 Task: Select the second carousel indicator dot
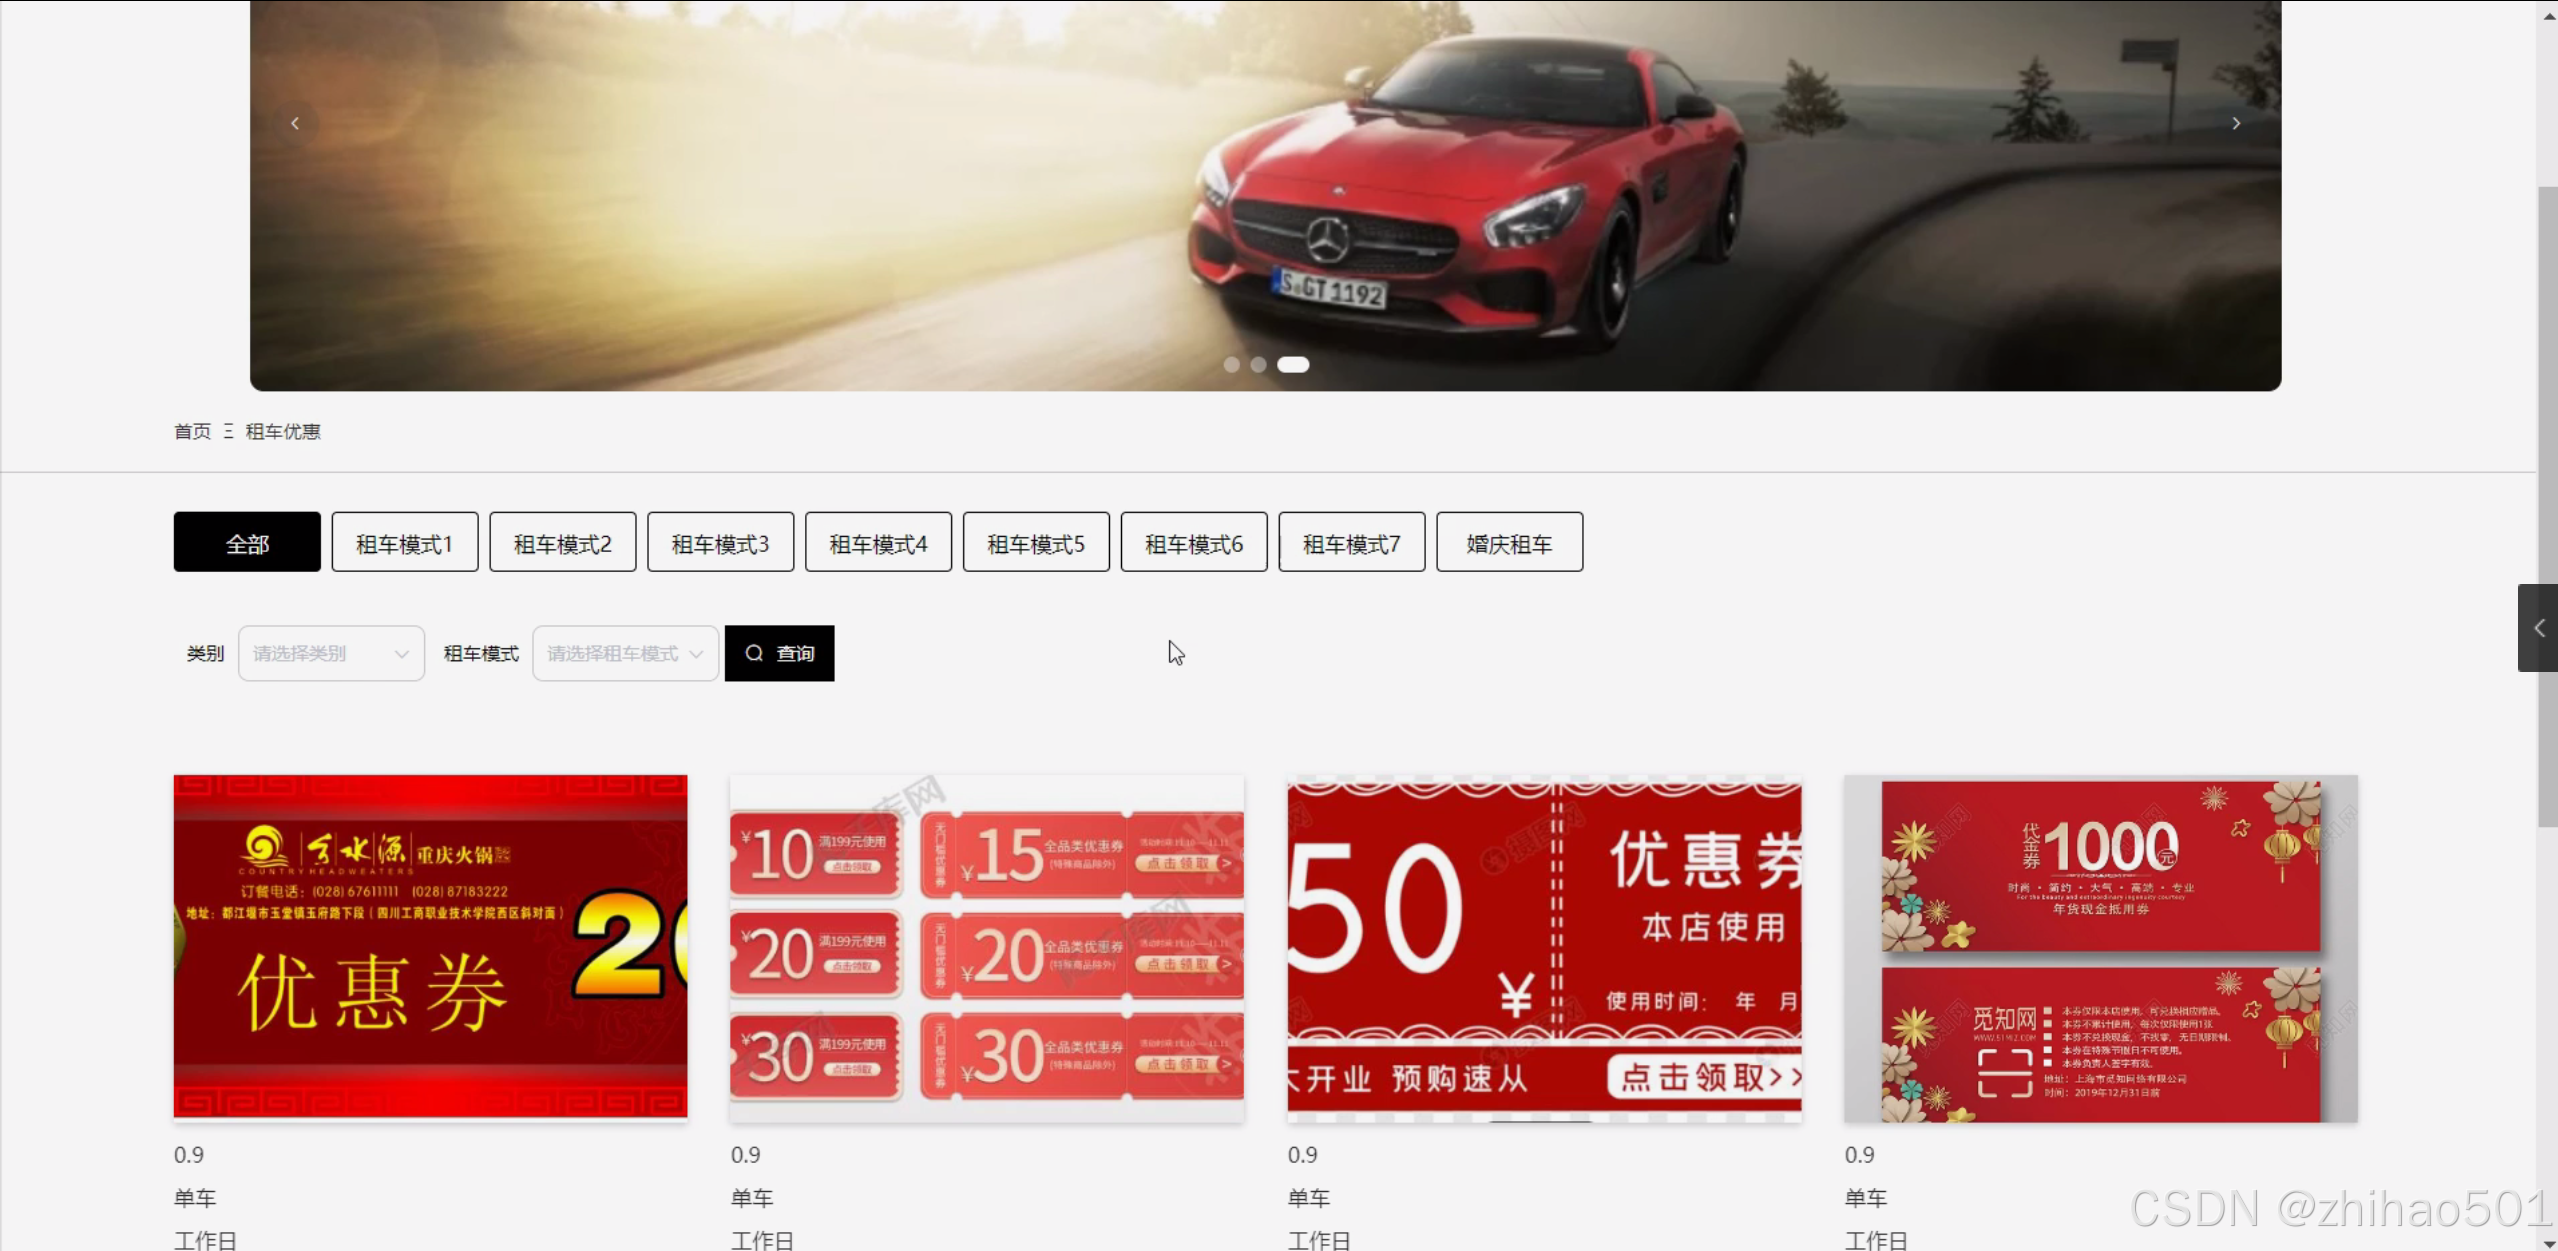(x=1258, y=365)
